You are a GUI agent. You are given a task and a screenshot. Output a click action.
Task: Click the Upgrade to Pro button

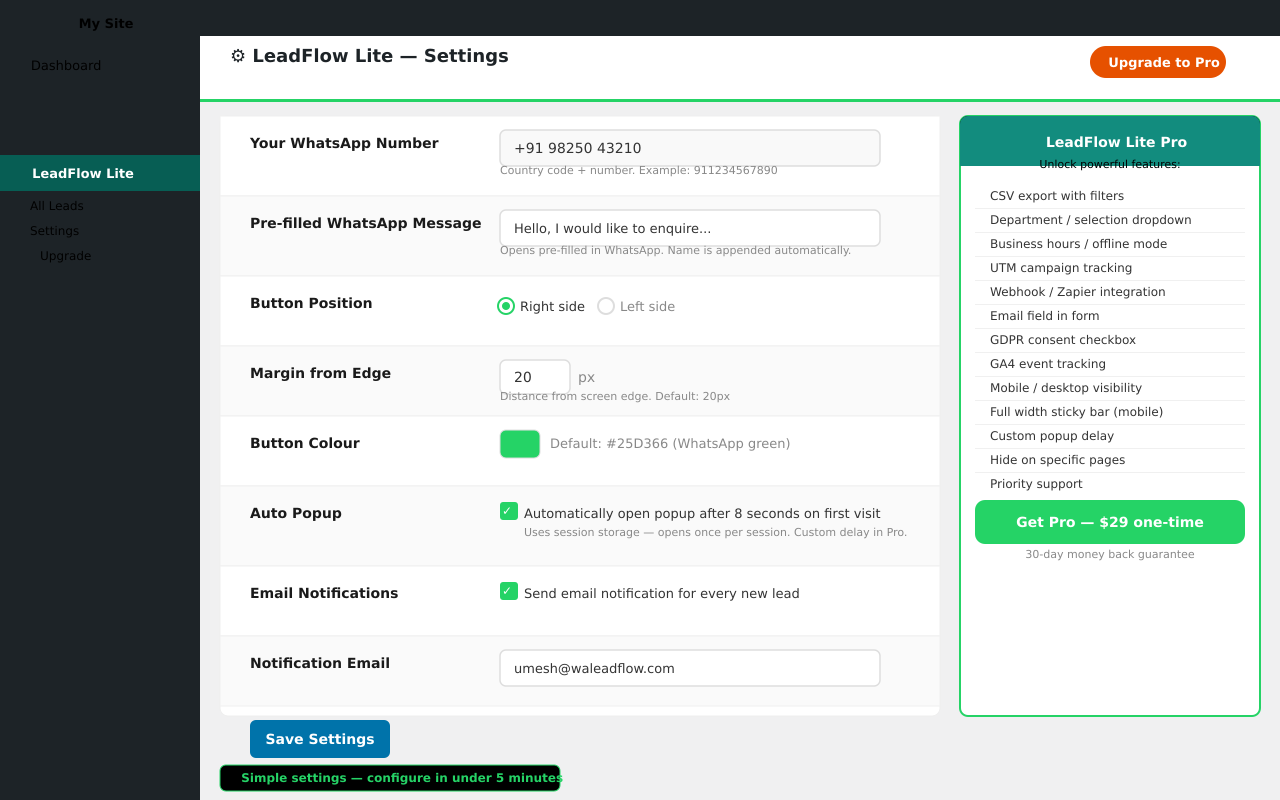[1158, 62]
